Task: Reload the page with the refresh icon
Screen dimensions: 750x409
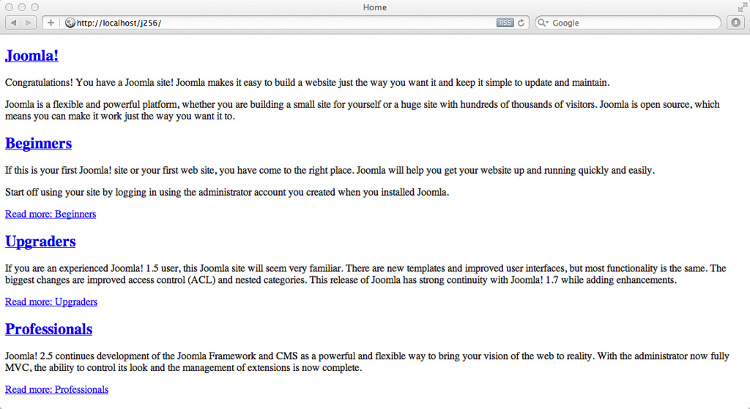Action: [522, 22]
